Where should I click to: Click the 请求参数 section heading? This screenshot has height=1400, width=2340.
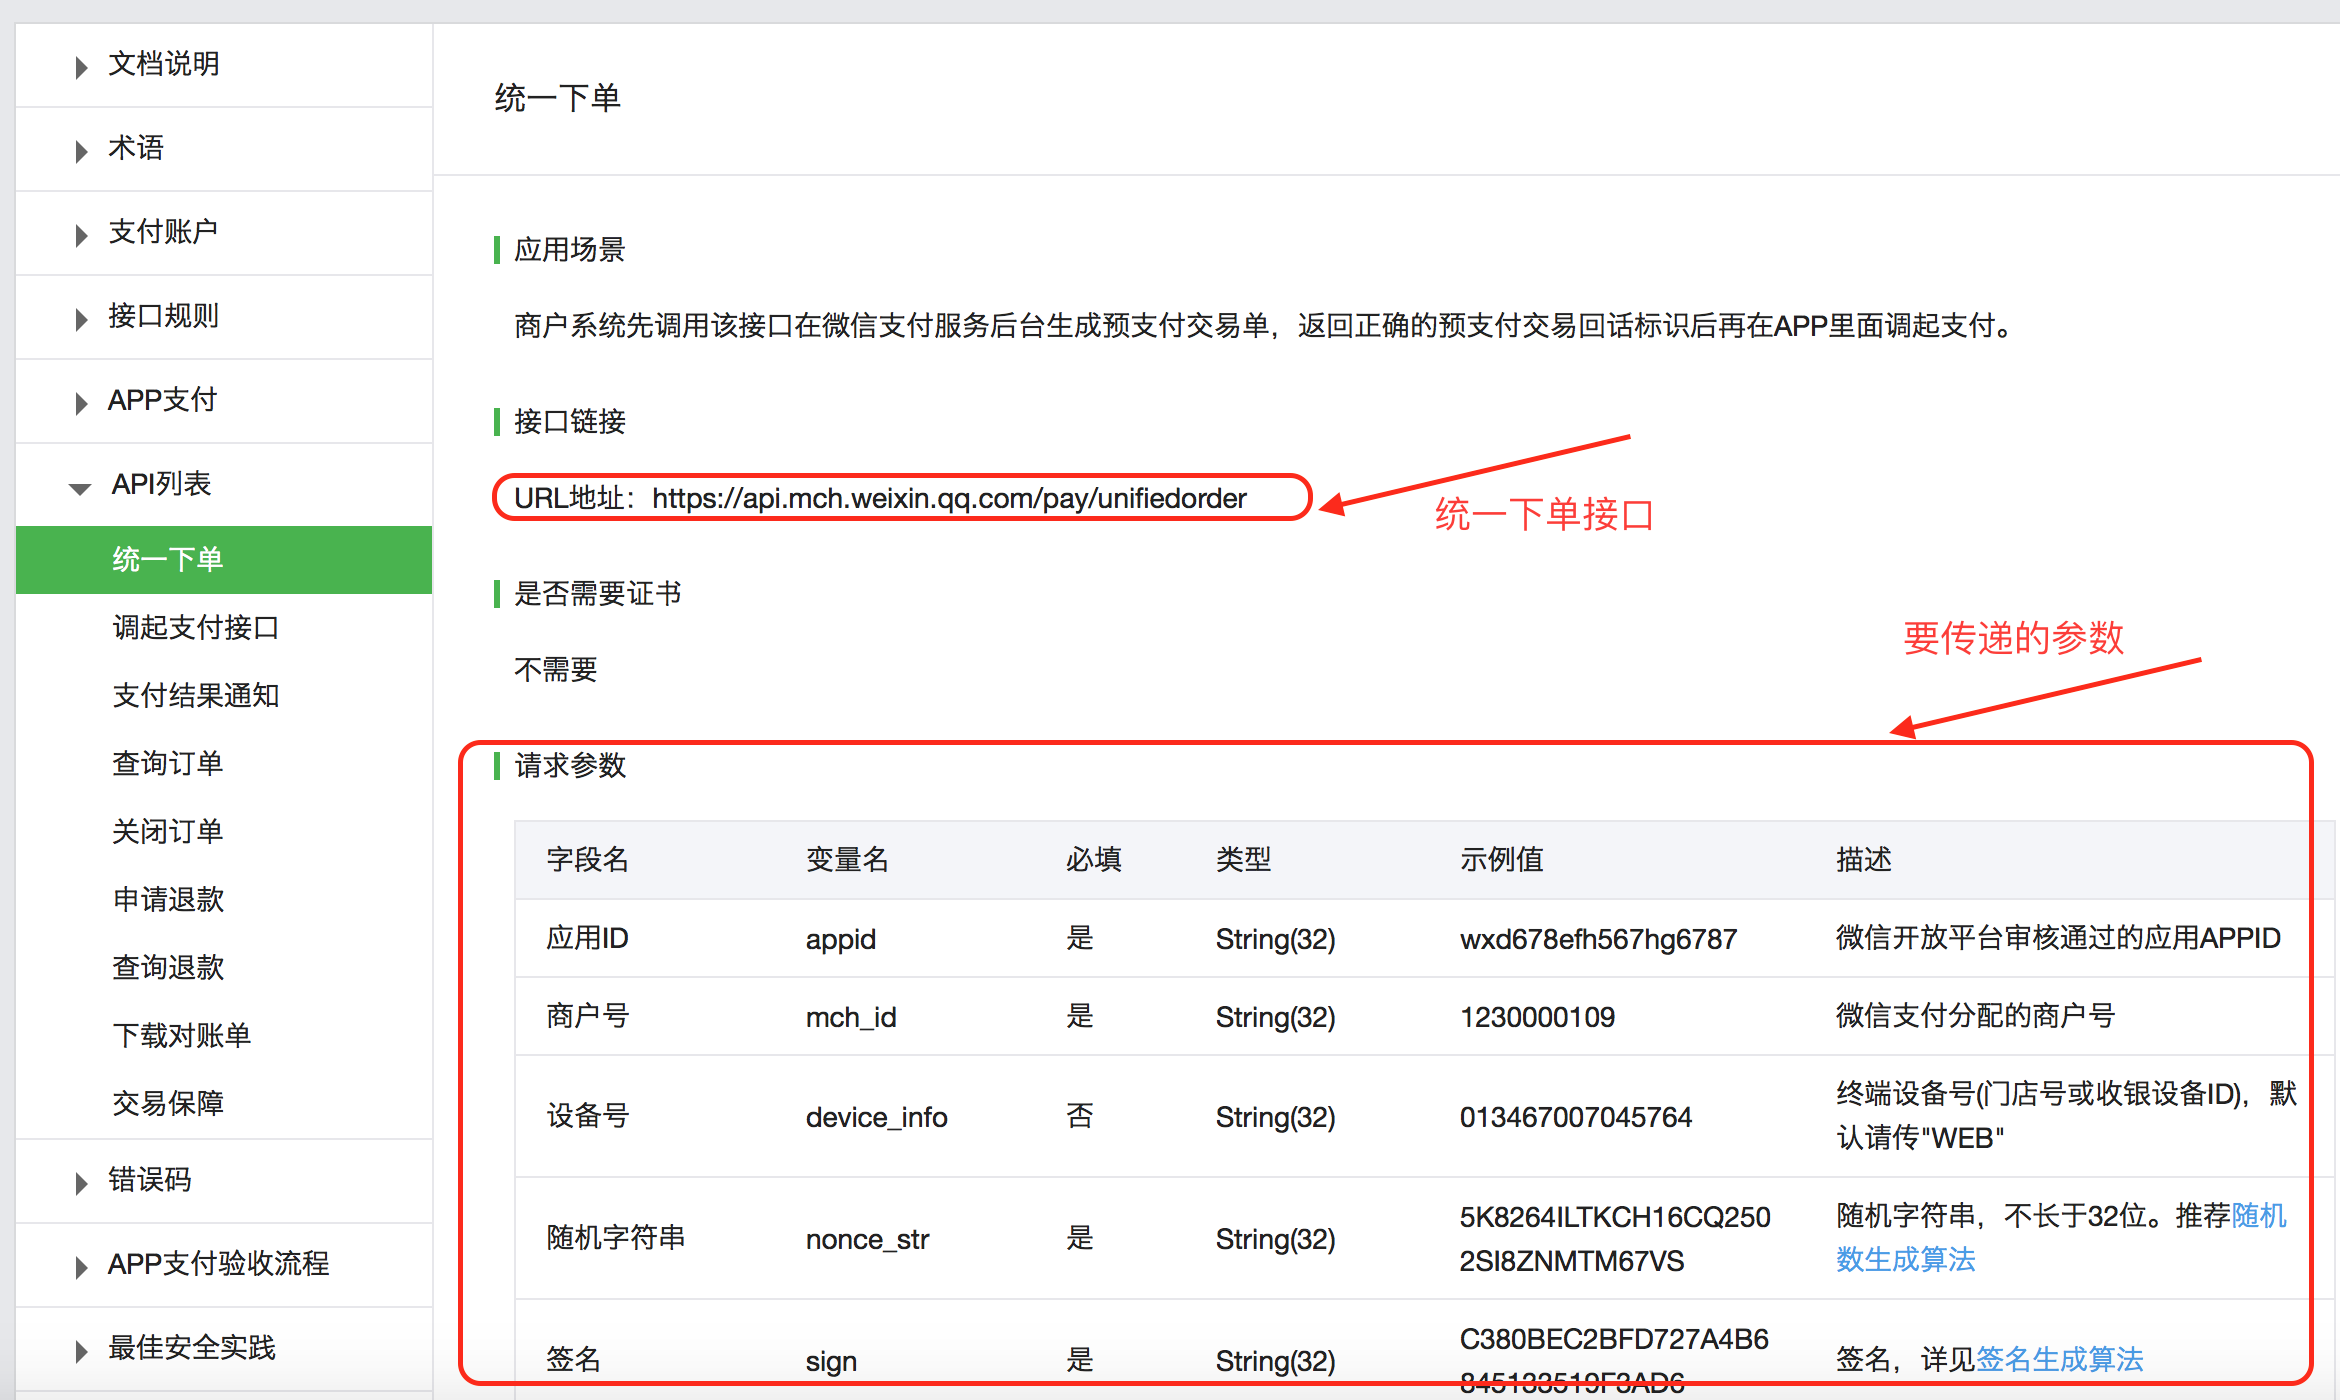570,766
